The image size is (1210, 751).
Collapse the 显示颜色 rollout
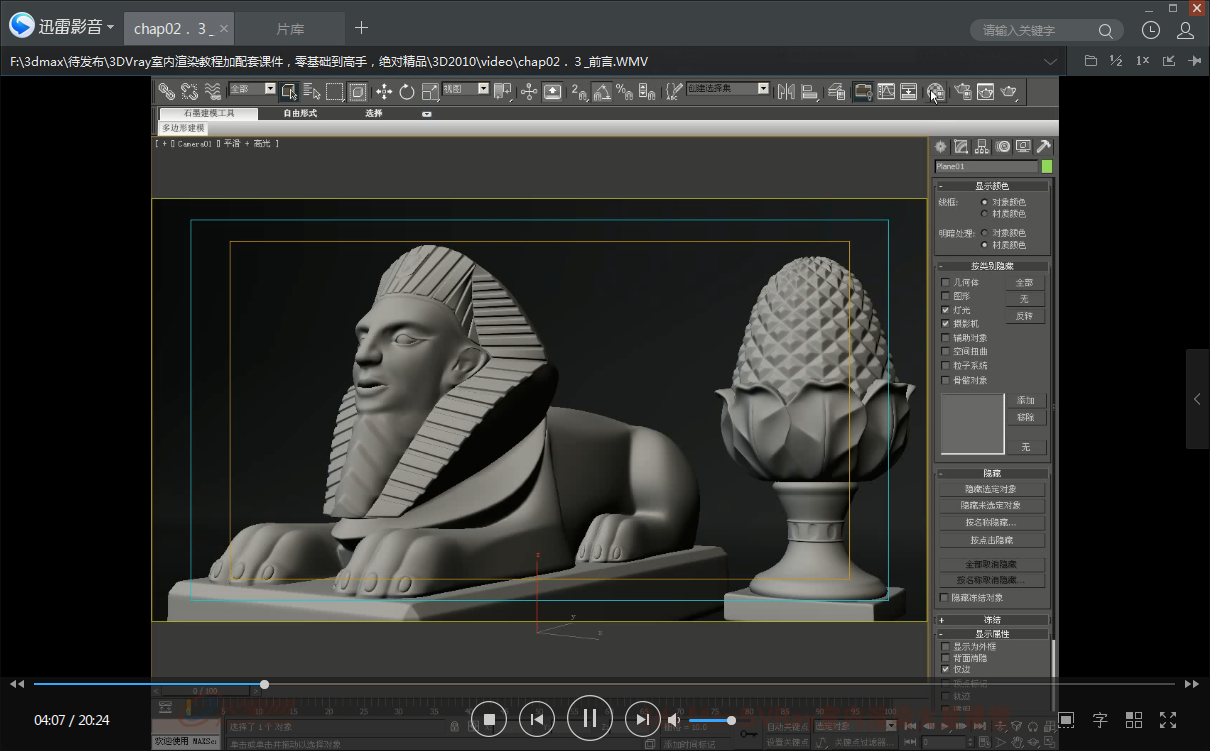(x=992, y=186)
